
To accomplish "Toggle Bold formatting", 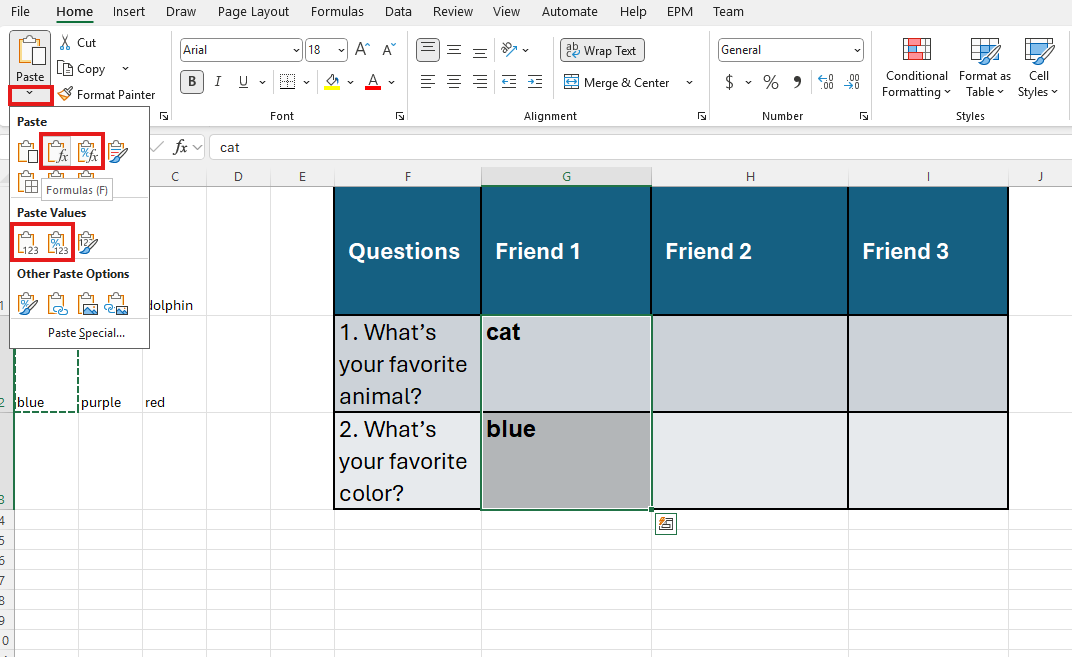I will tap(192, 82).
